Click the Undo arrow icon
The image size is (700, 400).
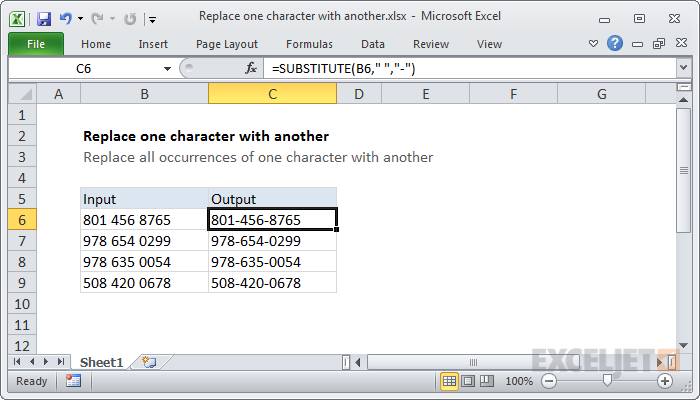tap(66, 19)
